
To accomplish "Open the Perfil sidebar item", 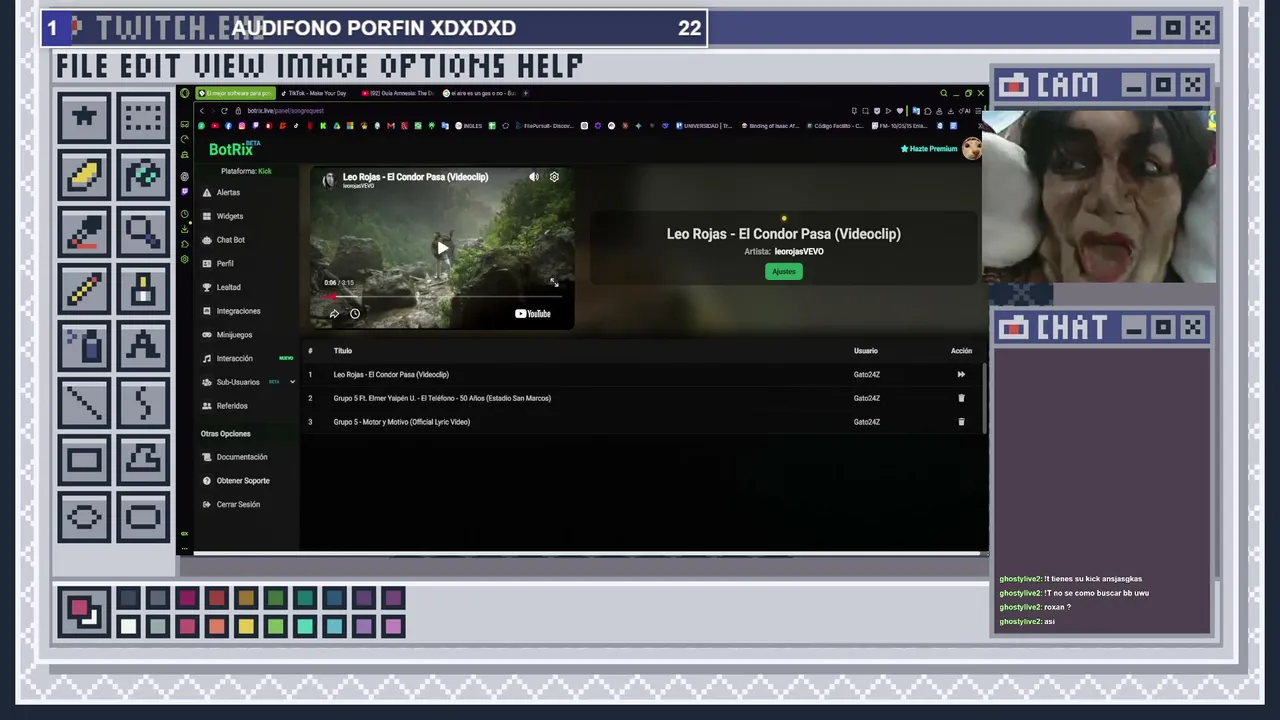I will tap(225, 264).
